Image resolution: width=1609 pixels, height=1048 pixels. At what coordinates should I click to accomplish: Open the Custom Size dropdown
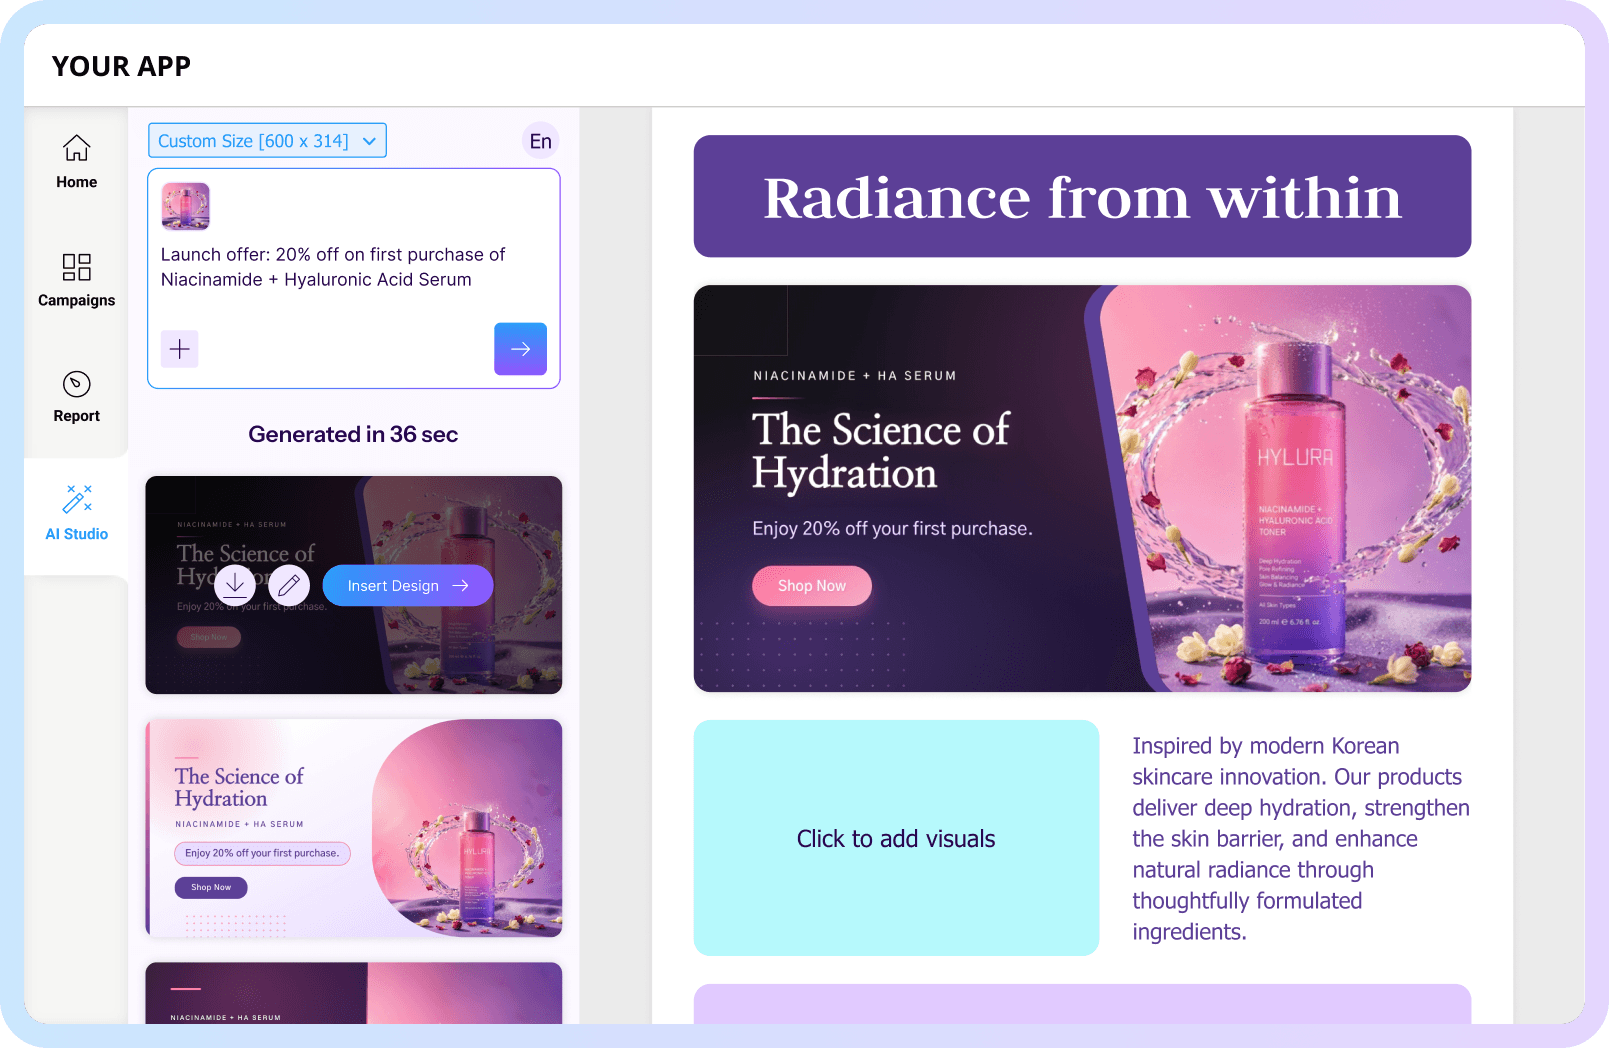(267, 141)
